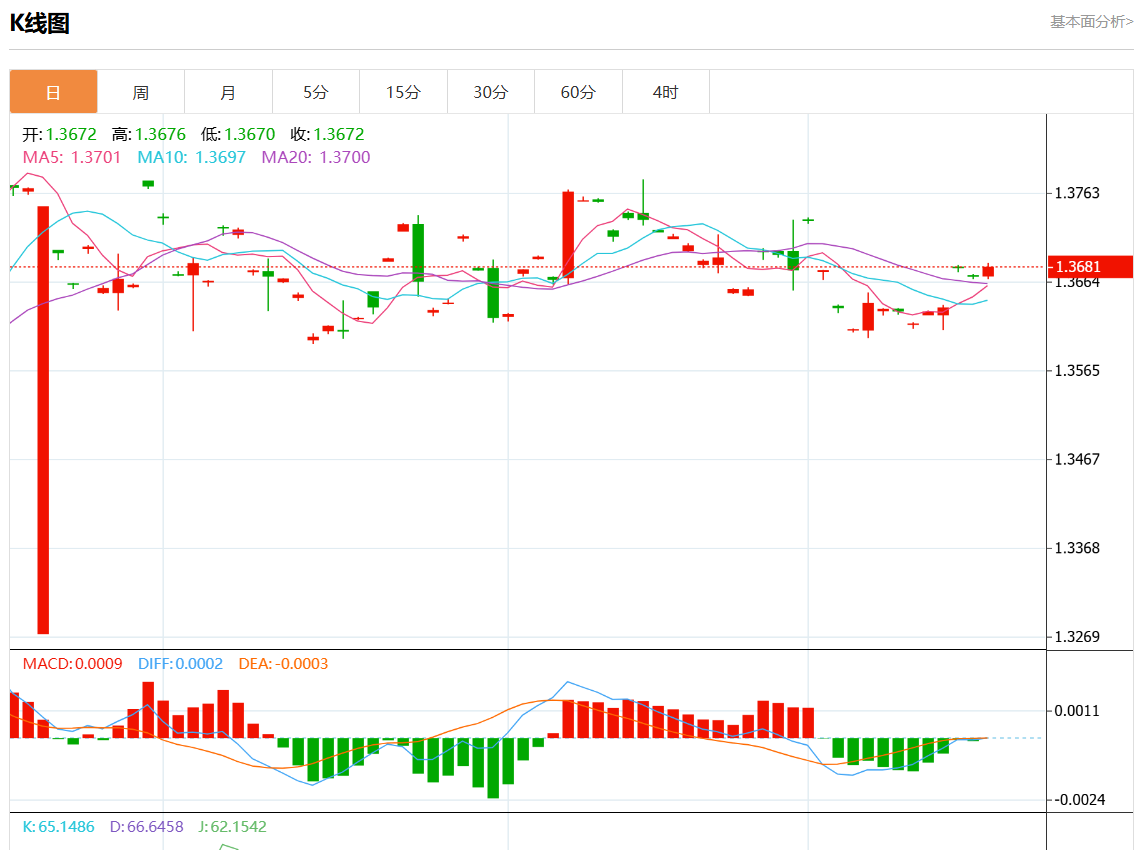Click the last red candlestick on the chart

(988, 271)
